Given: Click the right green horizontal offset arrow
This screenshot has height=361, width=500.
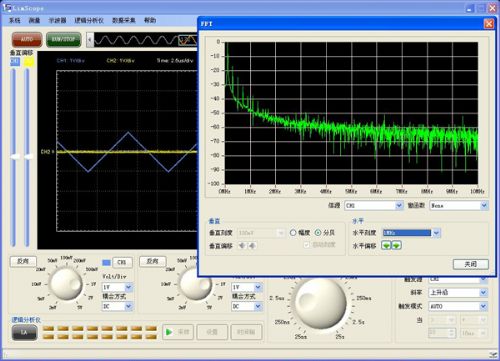Looking at the screenshot, I should point(396,246).
